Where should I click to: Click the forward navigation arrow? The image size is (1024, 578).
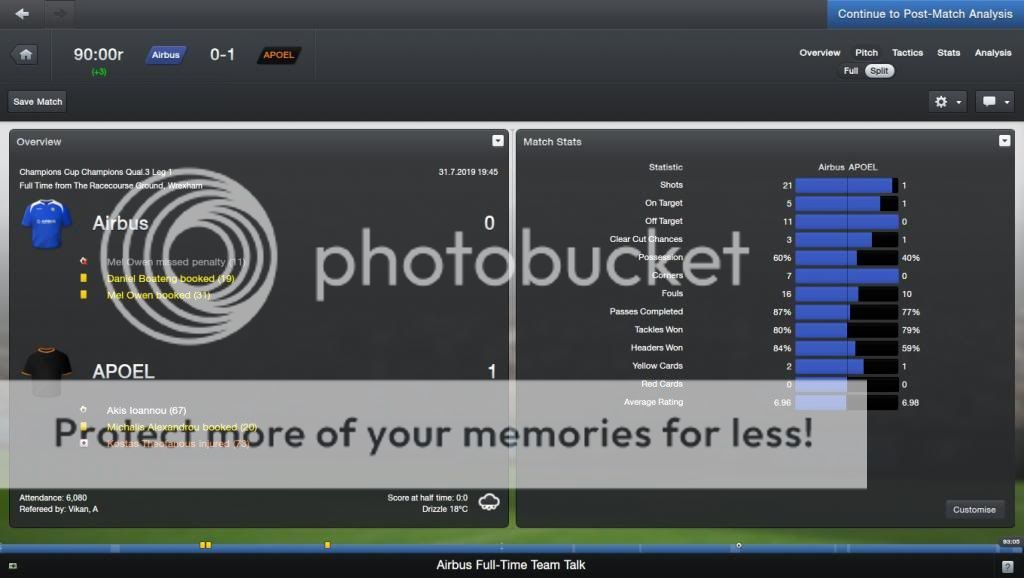point(59,14)
